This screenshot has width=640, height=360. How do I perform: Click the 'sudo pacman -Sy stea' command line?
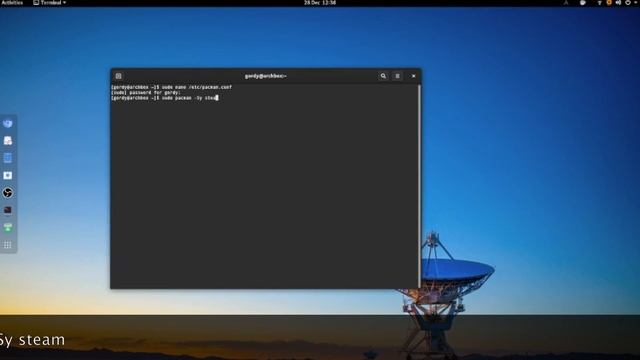[x=189, y=98]
